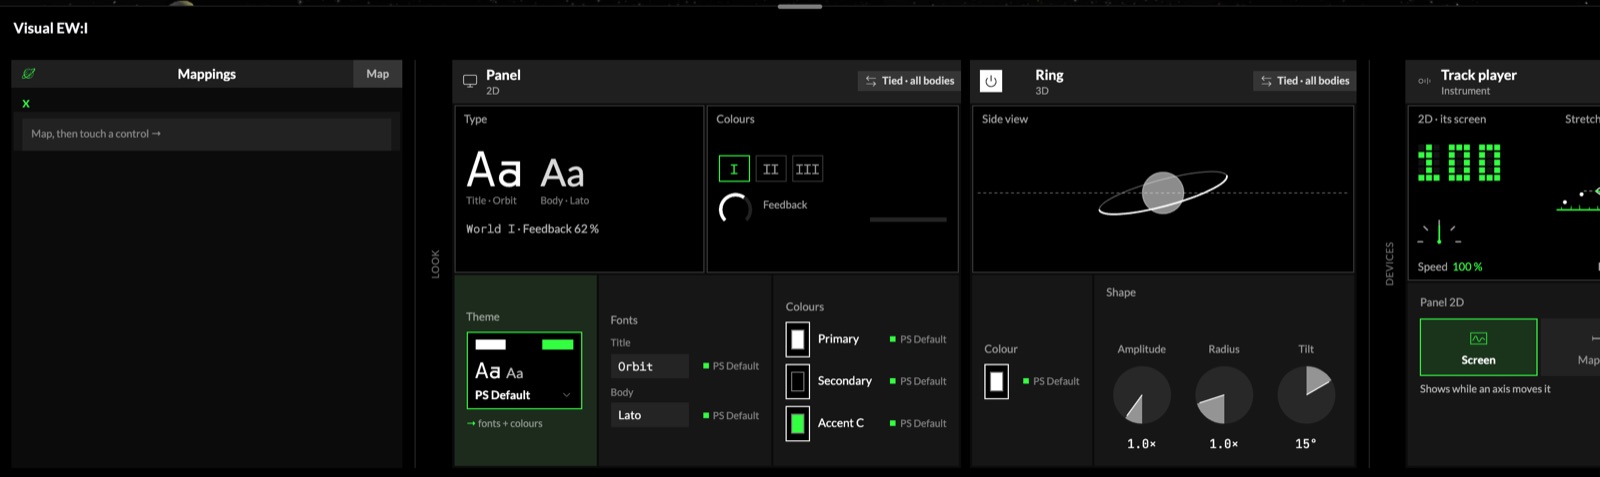1600x477 pixels.
Task: Select world I in Colours
Action: (x=734, y=169)
